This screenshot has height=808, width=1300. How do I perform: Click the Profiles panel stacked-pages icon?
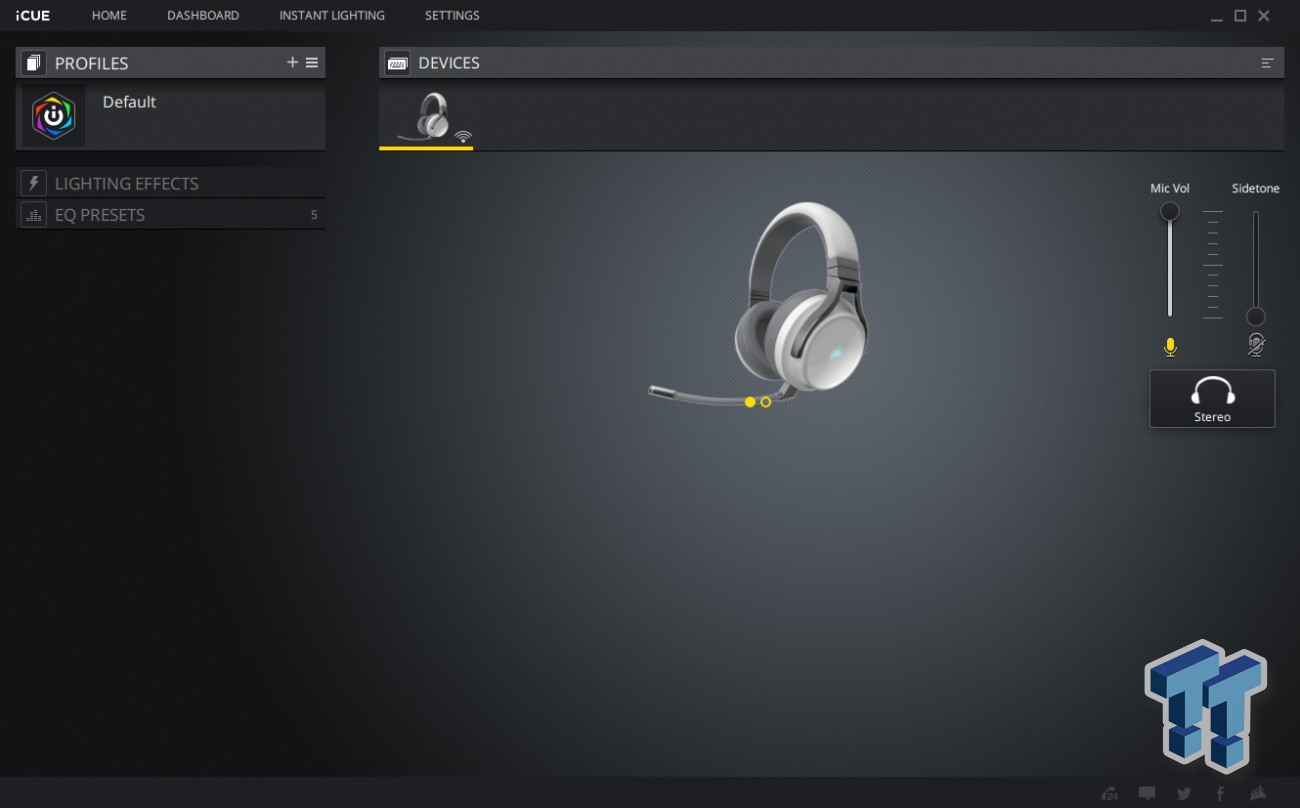(x=34, y=63)
